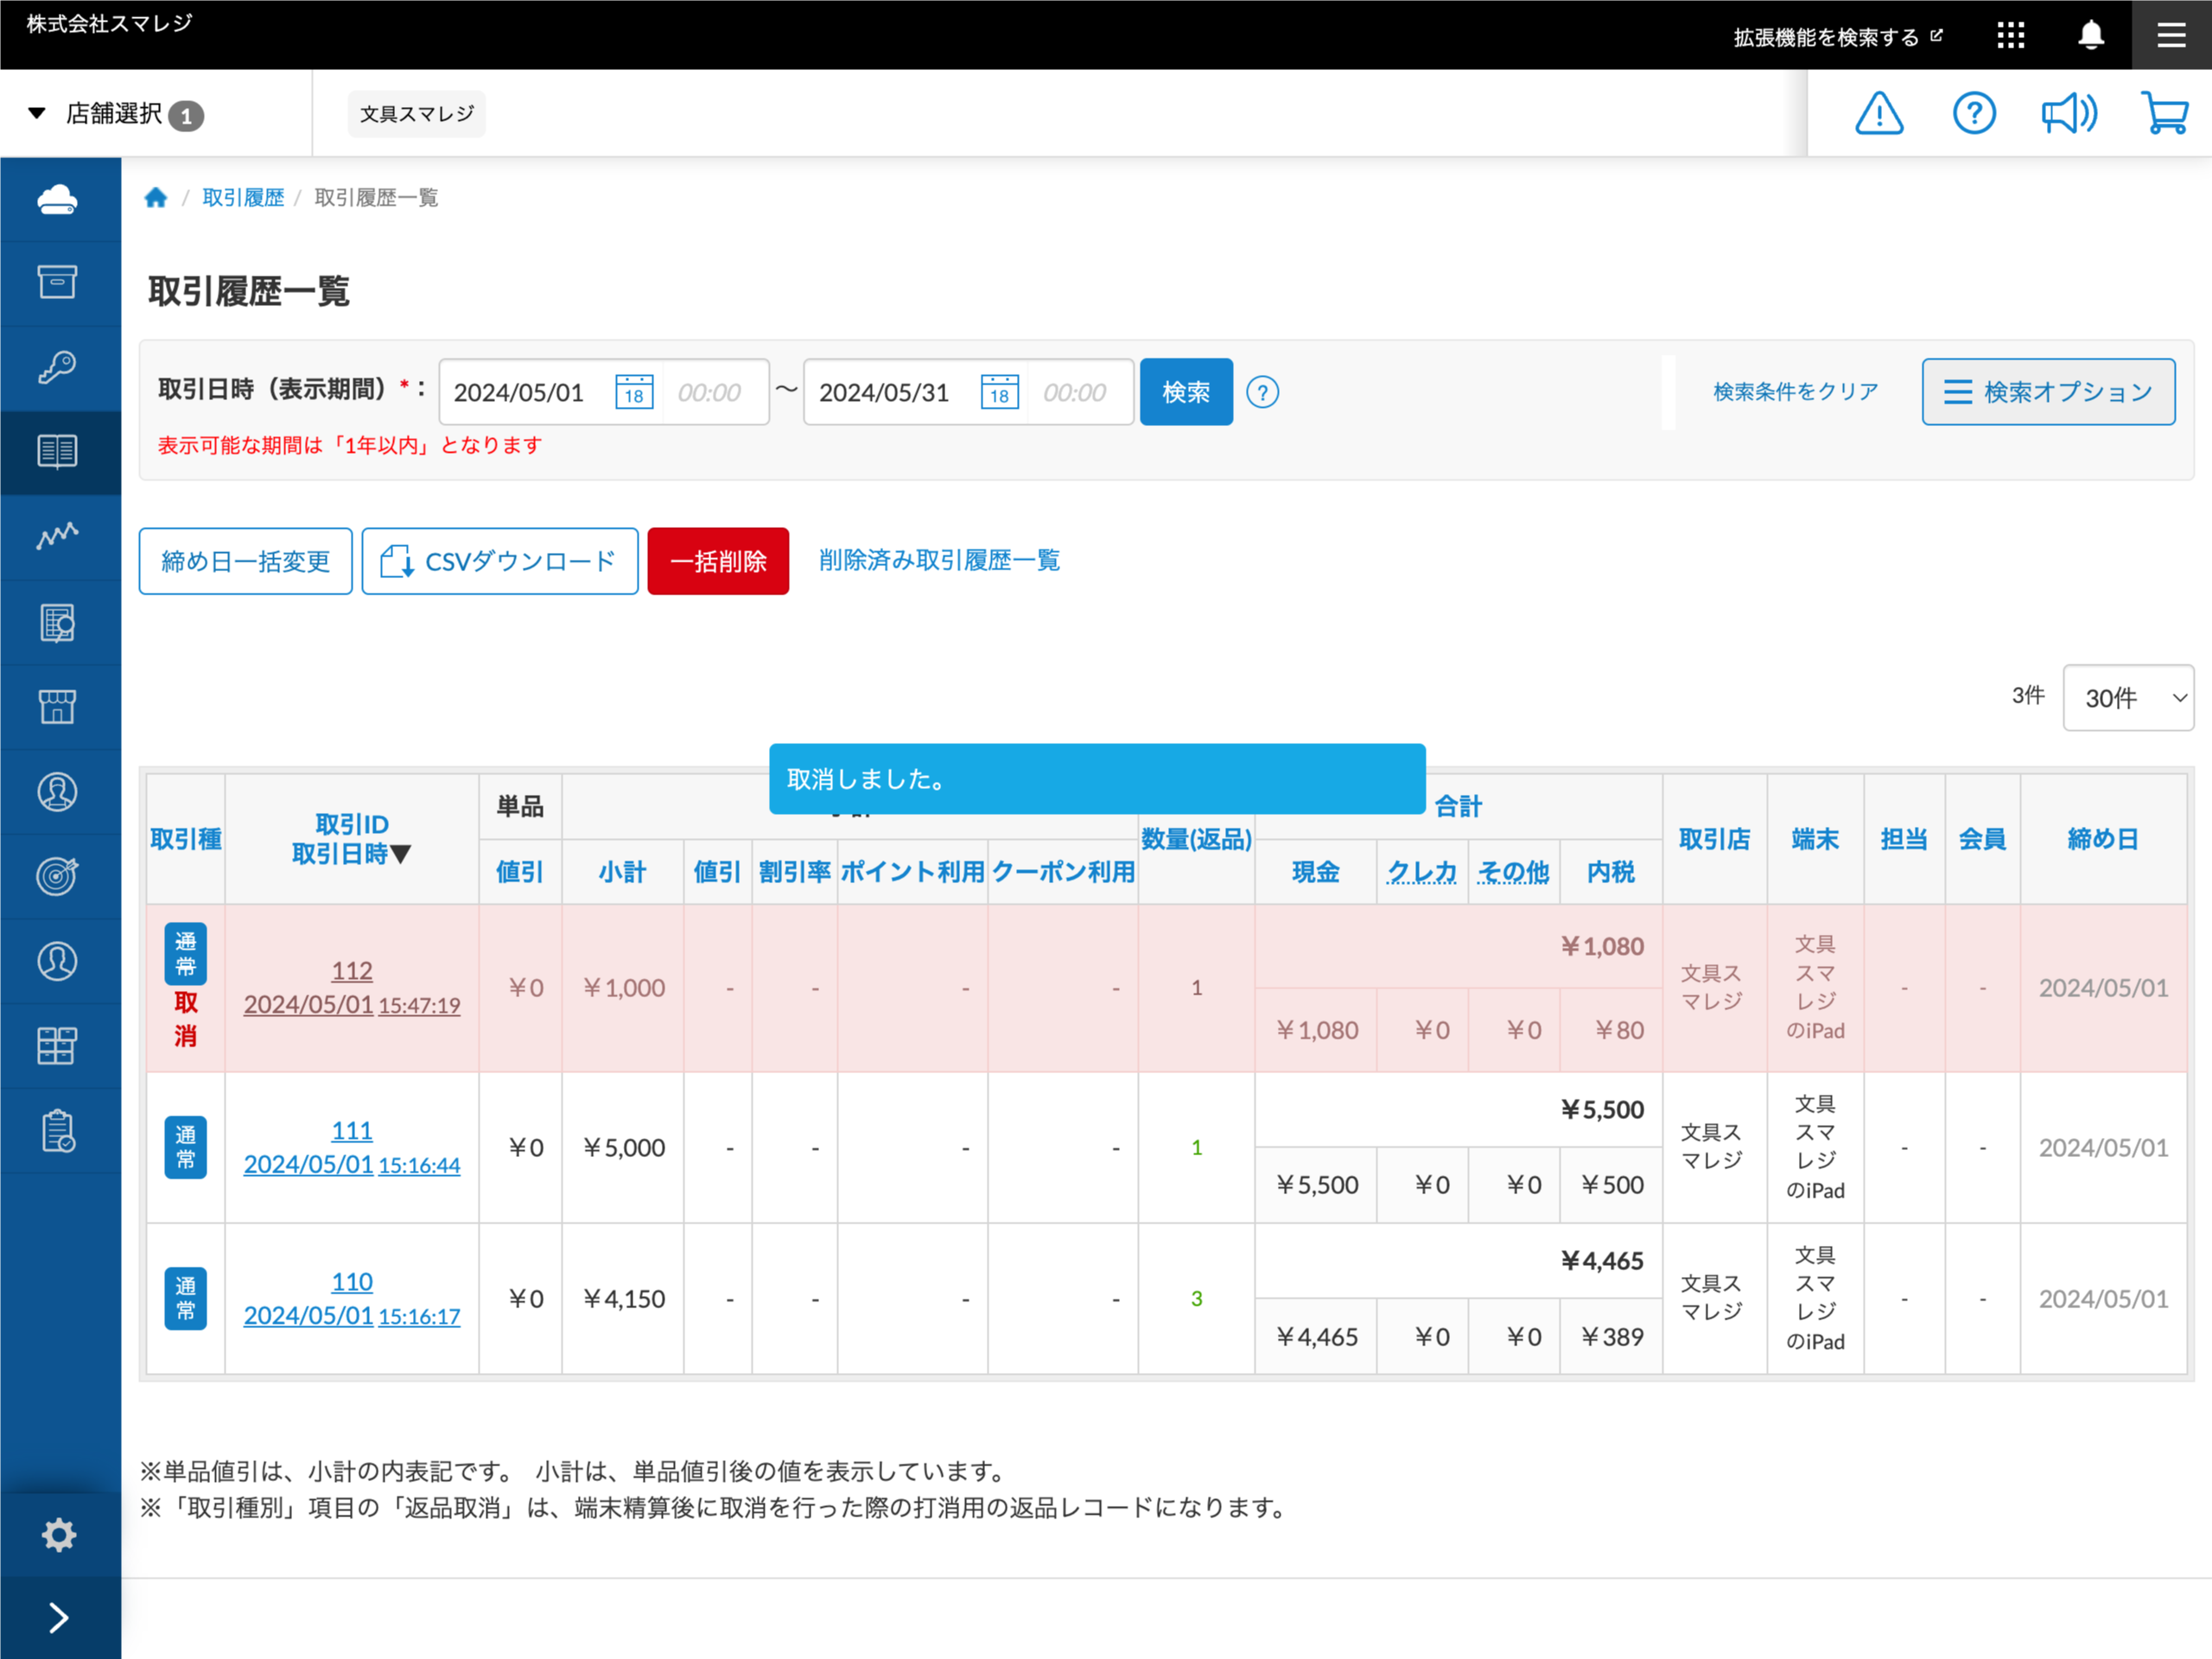Open 拡張機能を検索する link

pos(1837,37)
